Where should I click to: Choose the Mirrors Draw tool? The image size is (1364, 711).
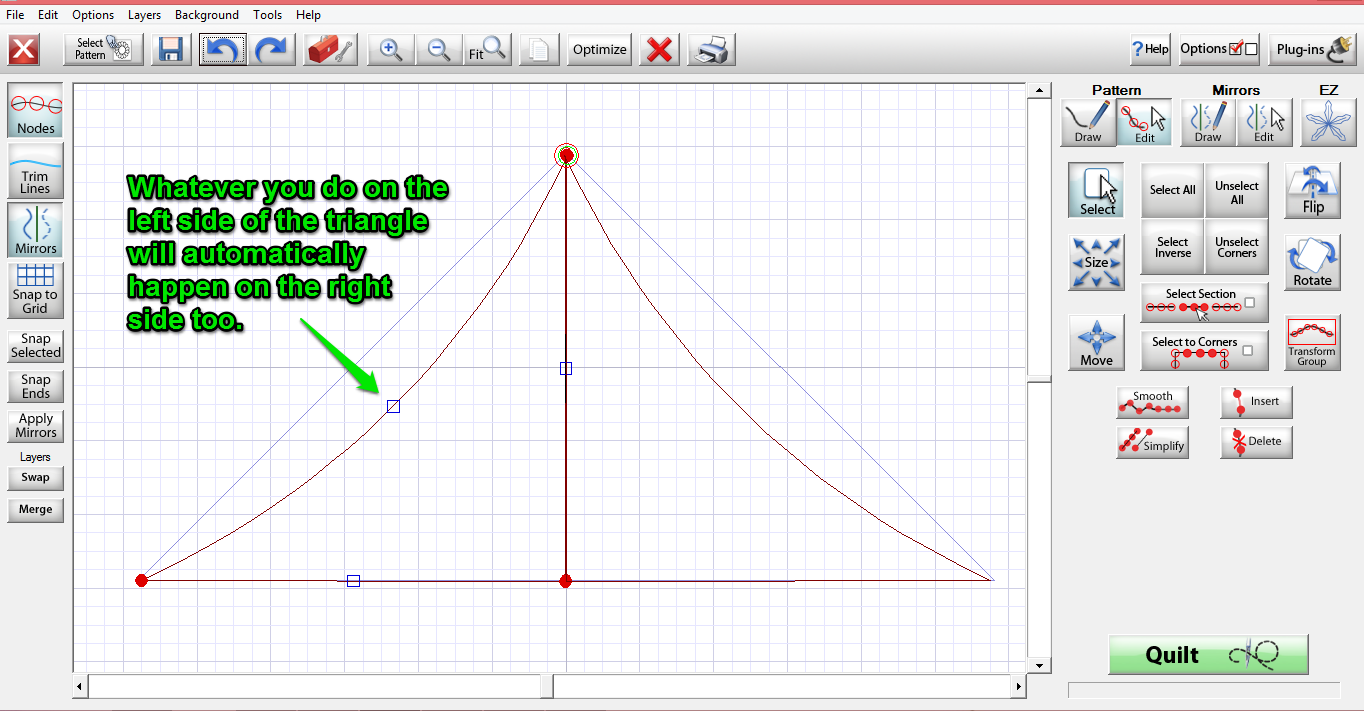click(1208, 122)
